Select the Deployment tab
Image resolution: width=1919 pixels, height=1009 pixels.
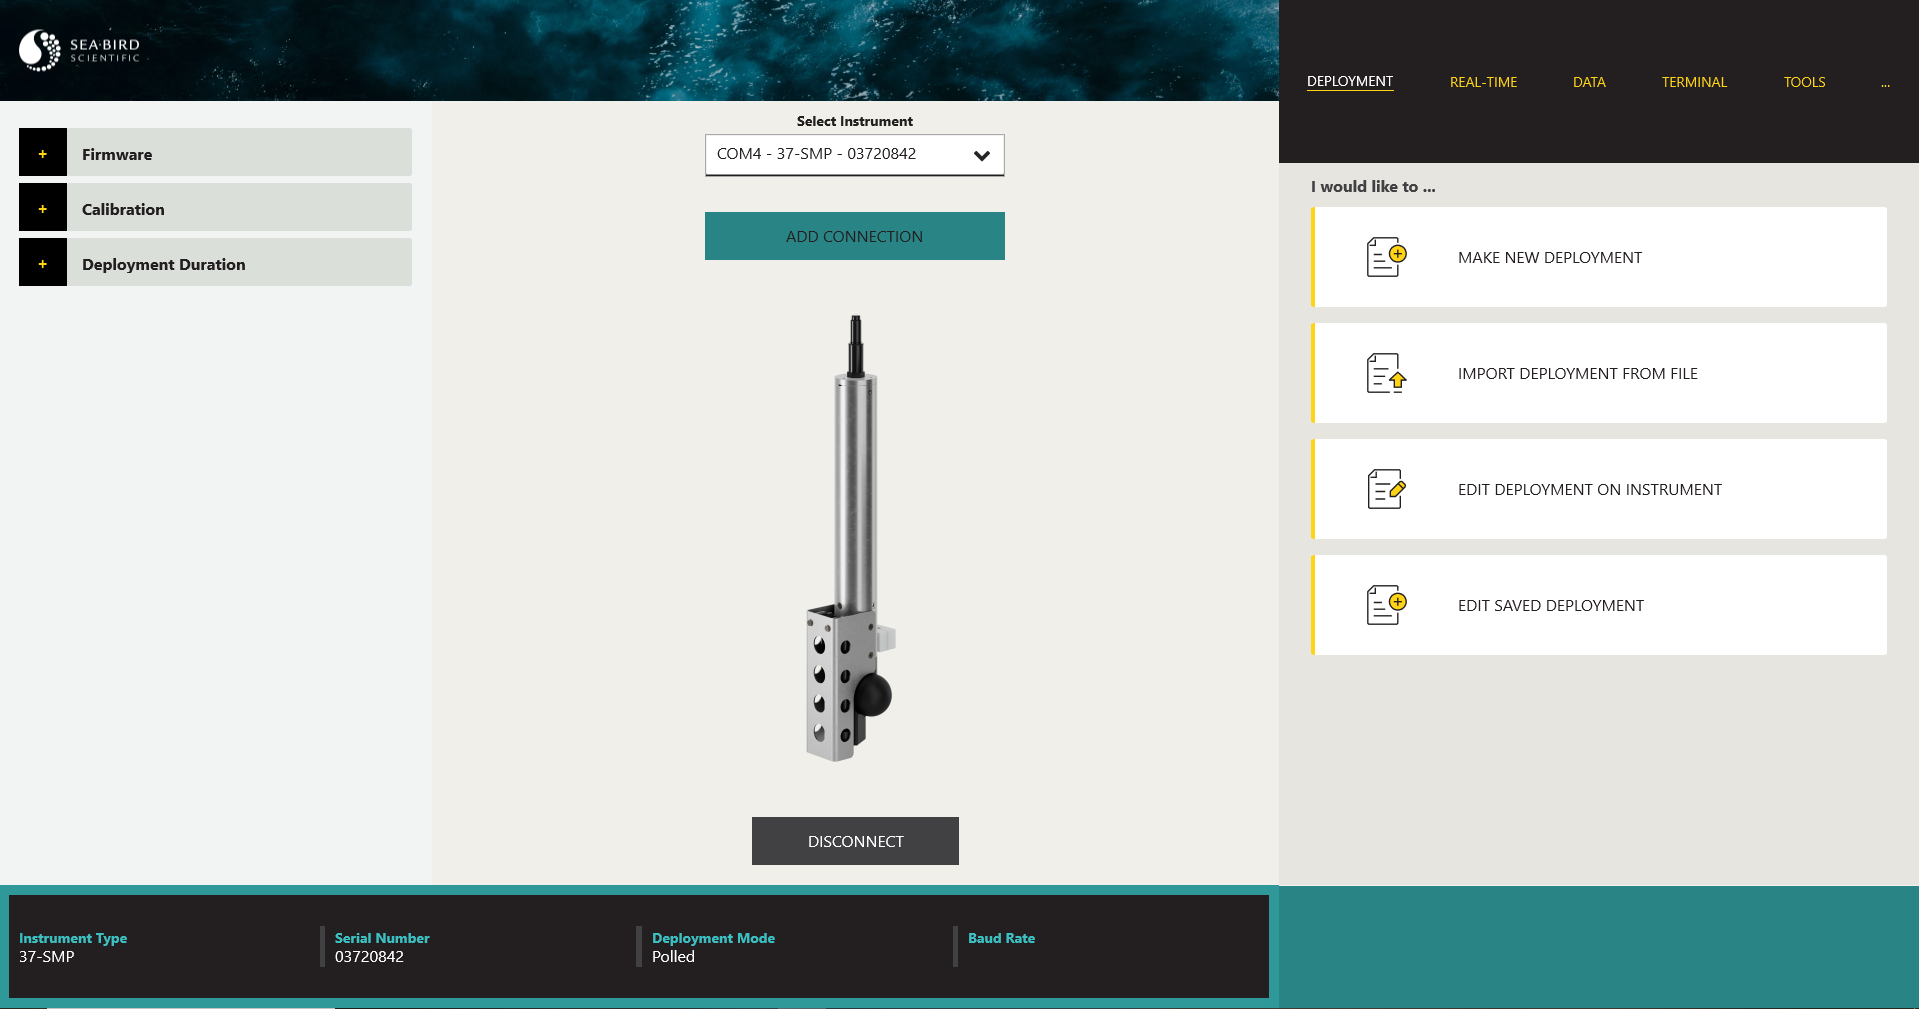(1349, 82)
